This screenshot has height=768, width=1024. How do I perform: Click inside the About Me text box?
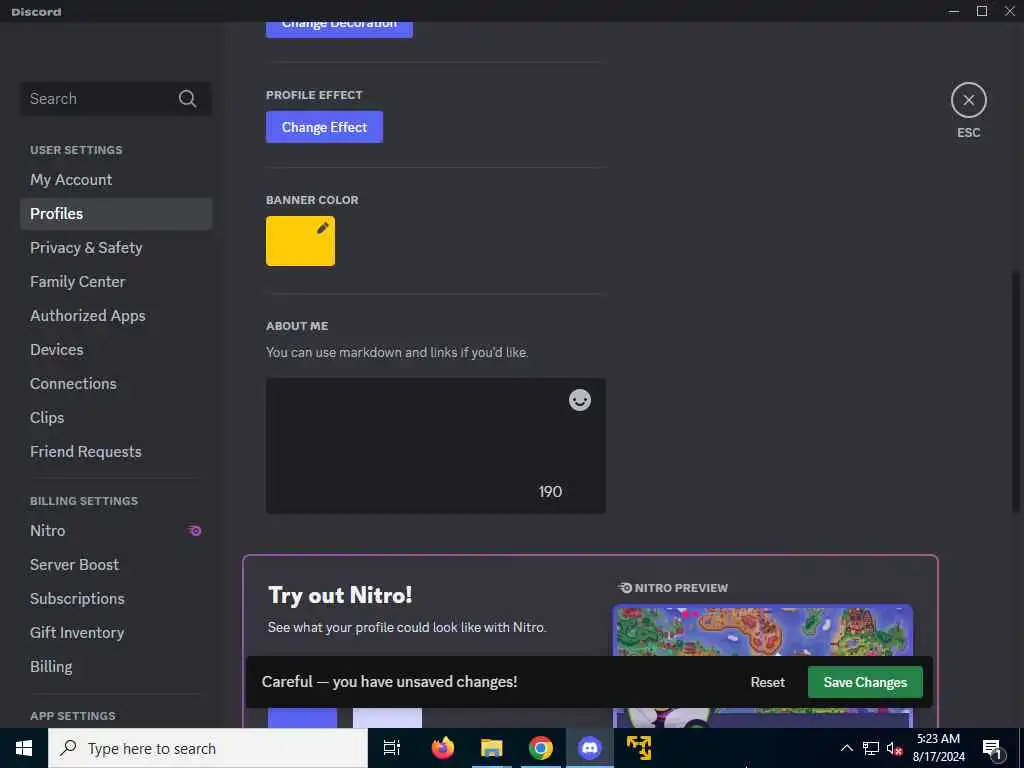[436, 445]
